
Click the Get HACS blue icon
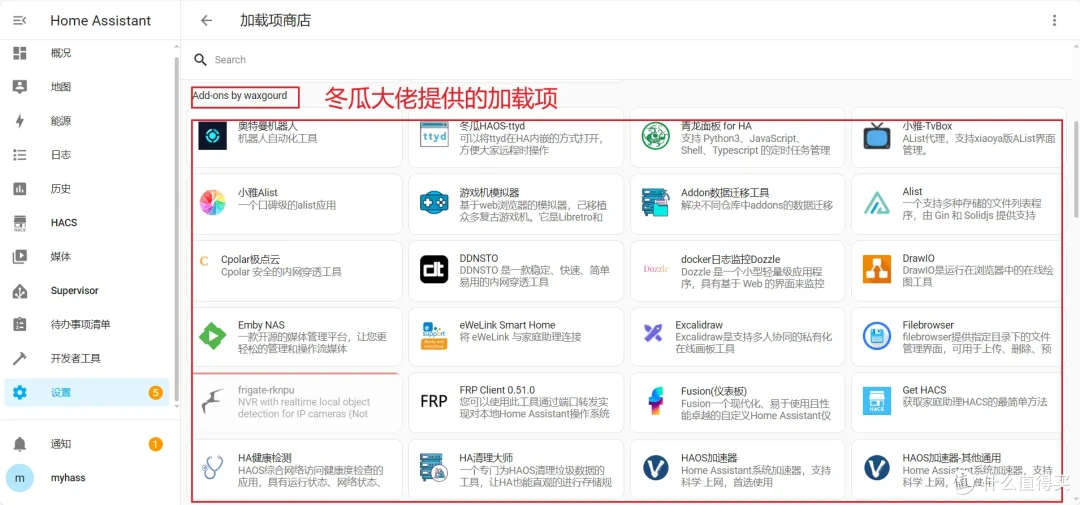tap(877, 401)
